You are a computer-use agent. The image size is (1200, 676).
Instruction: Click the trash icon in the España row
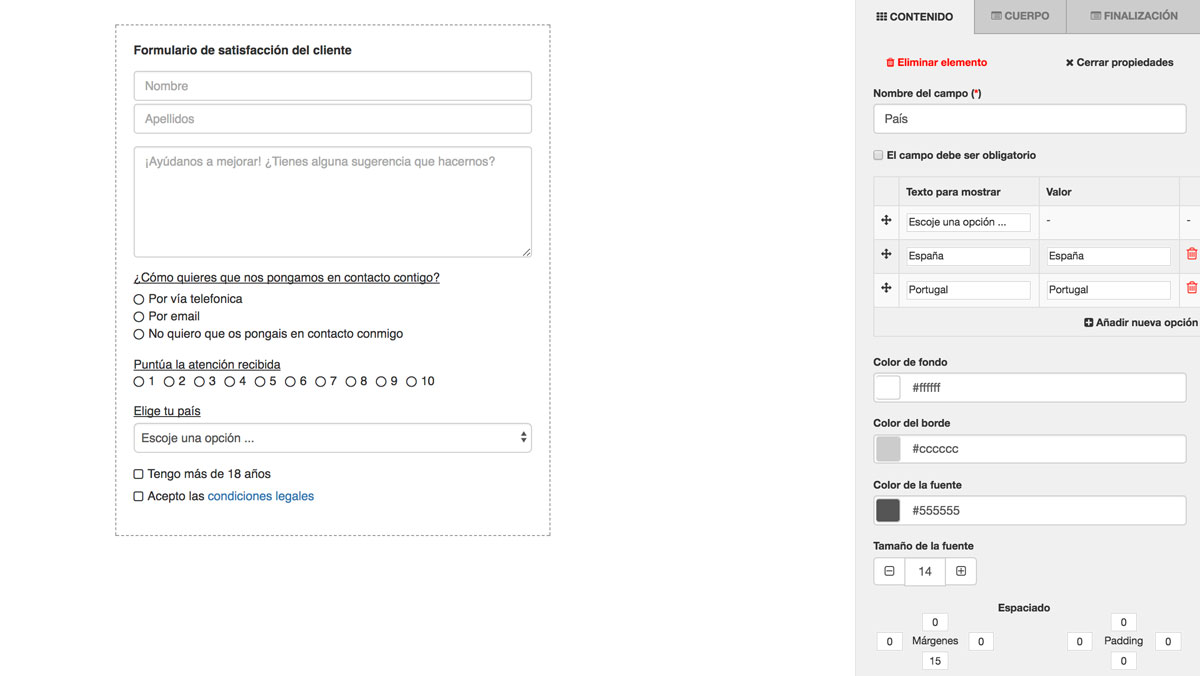pyautogui.click(x=1191, y=254)
